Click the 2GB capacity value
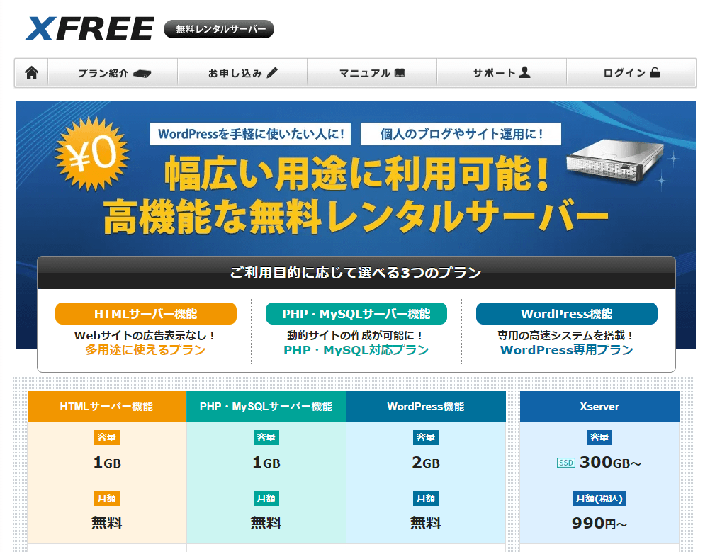Image resolution: width=710 pixels, height=552 pixels. (x=426, y=462)
